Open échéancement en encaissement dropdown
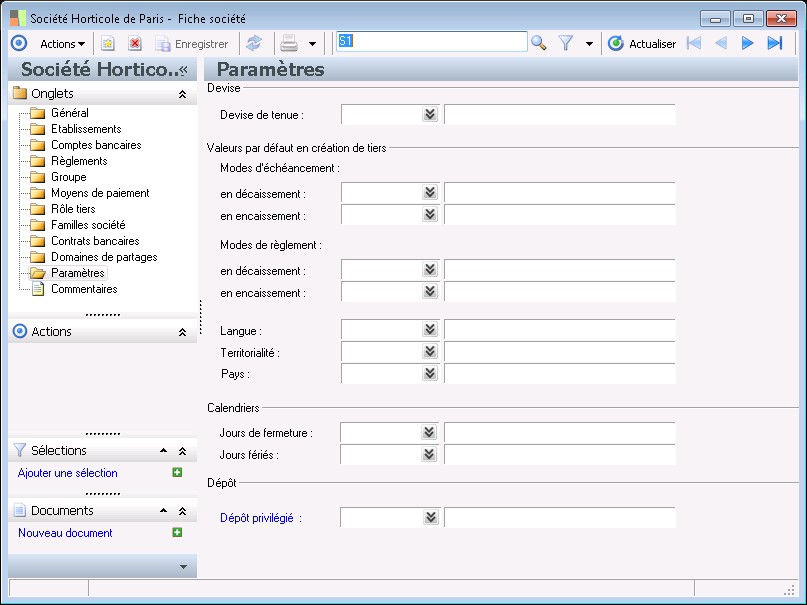This screenshot has width=807, height=605. click(430, 214)
